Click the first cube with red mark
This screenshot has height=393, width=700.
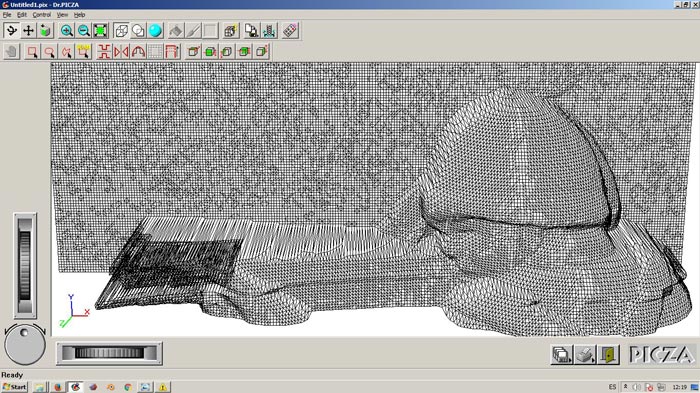point(193,51)
